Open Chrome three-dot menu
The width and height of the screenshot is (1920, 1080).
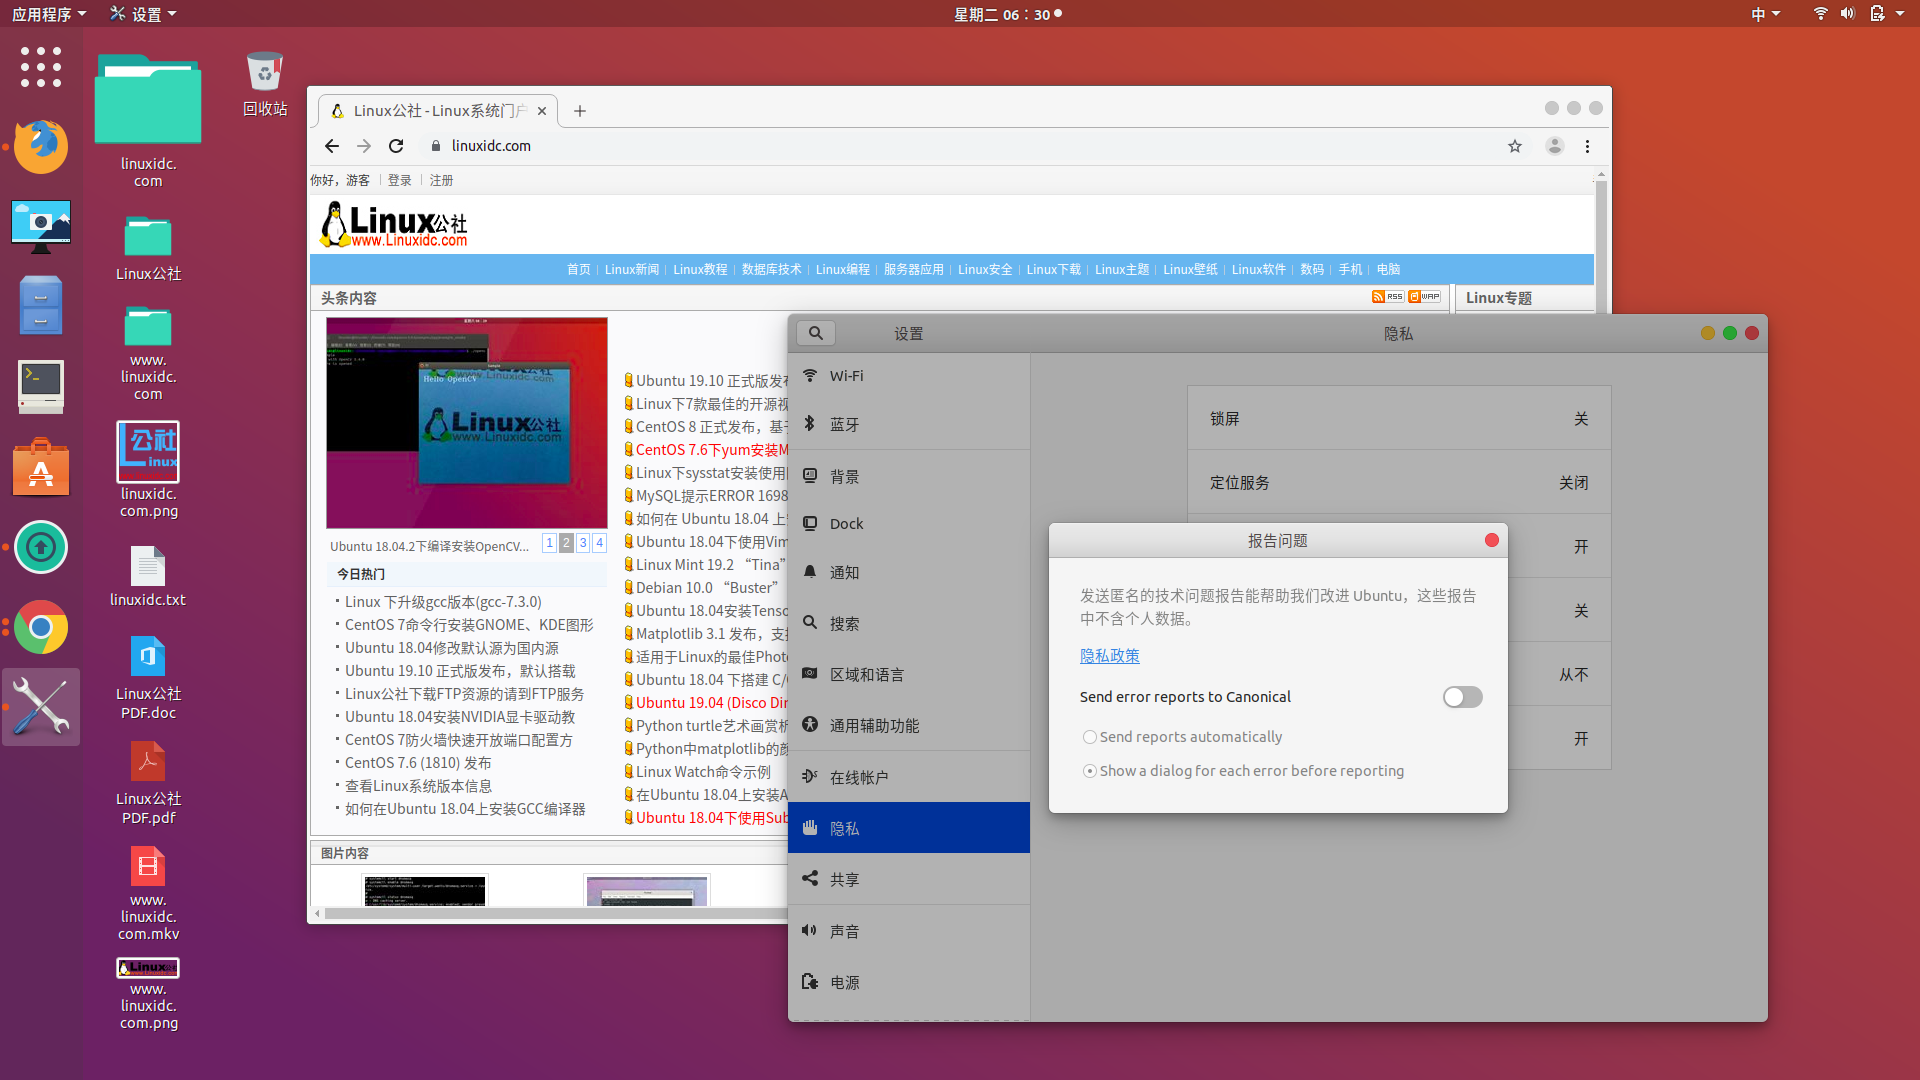(1587, 146)
